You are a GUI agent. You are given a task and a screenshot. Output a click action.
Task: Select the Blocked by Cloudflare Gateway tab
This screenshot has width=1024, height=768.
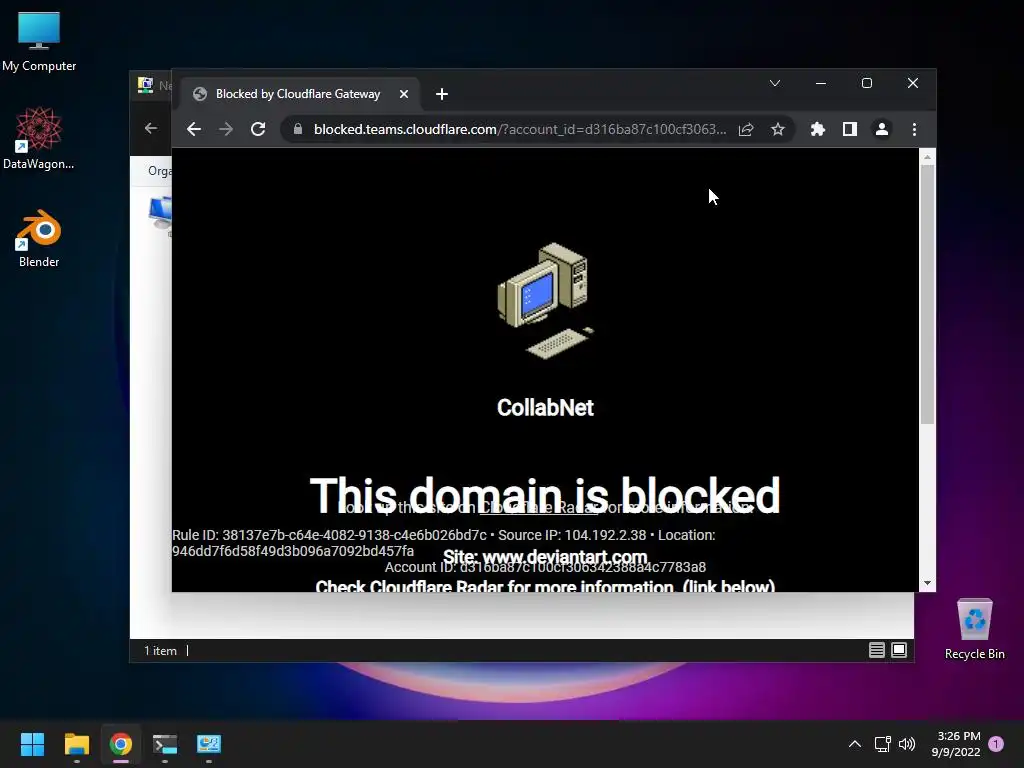(x=298, y=94)
